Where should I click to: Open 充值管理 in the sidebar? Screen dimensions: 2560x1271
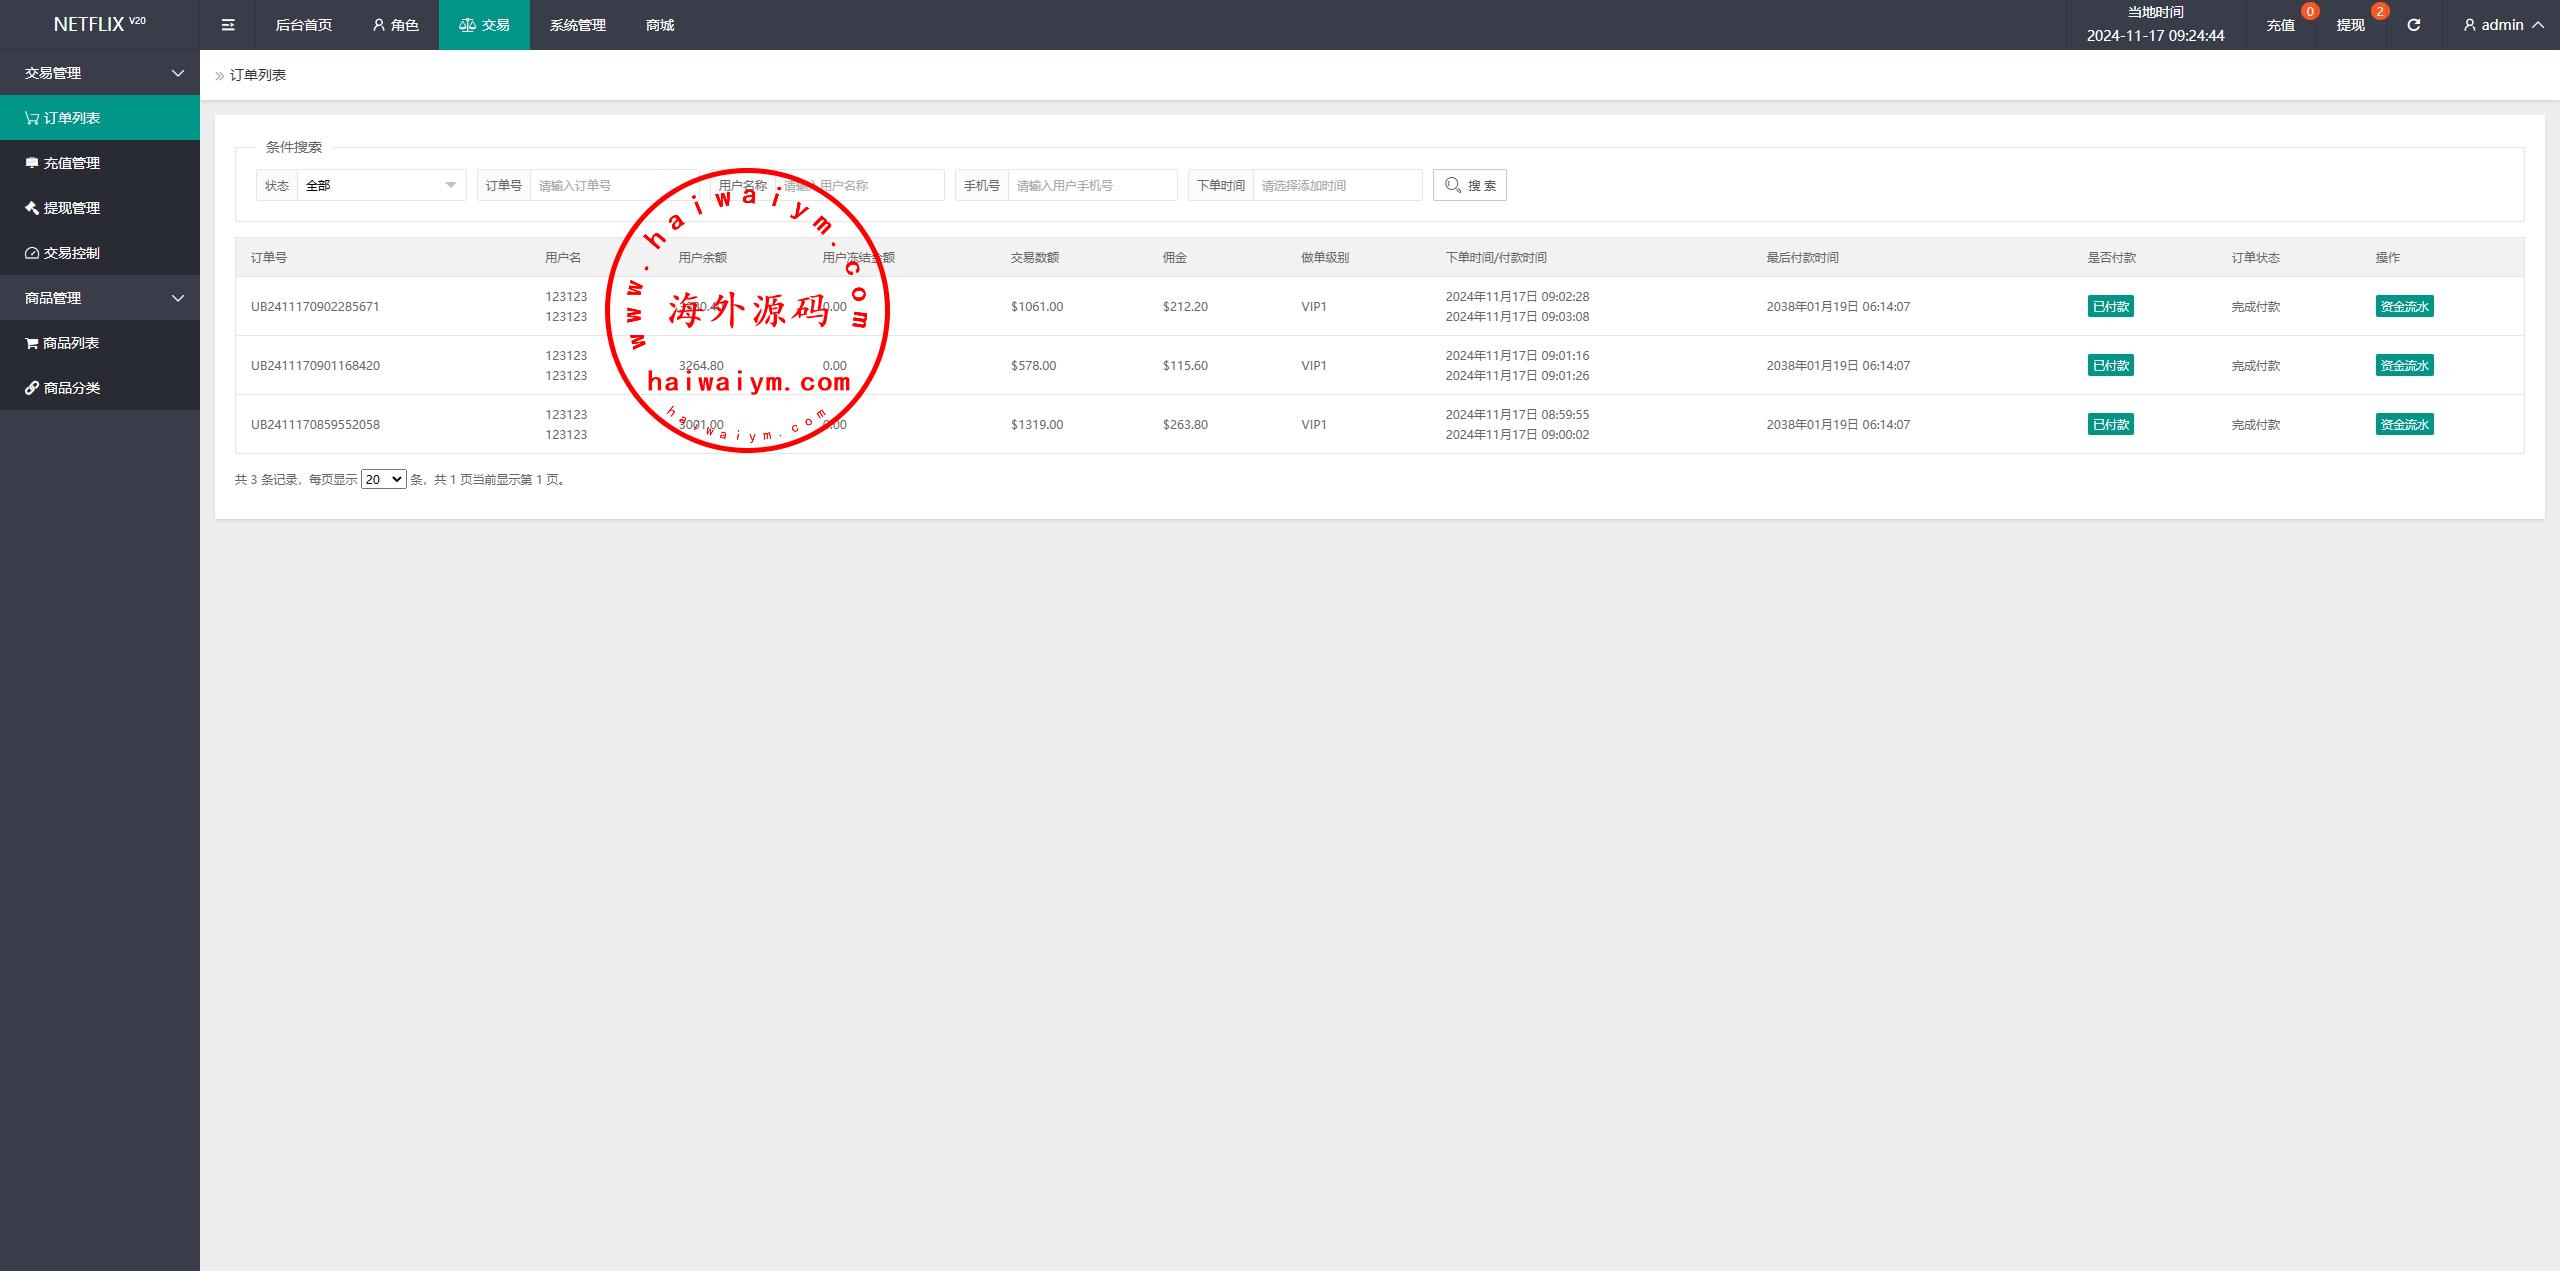pos(71,163)
